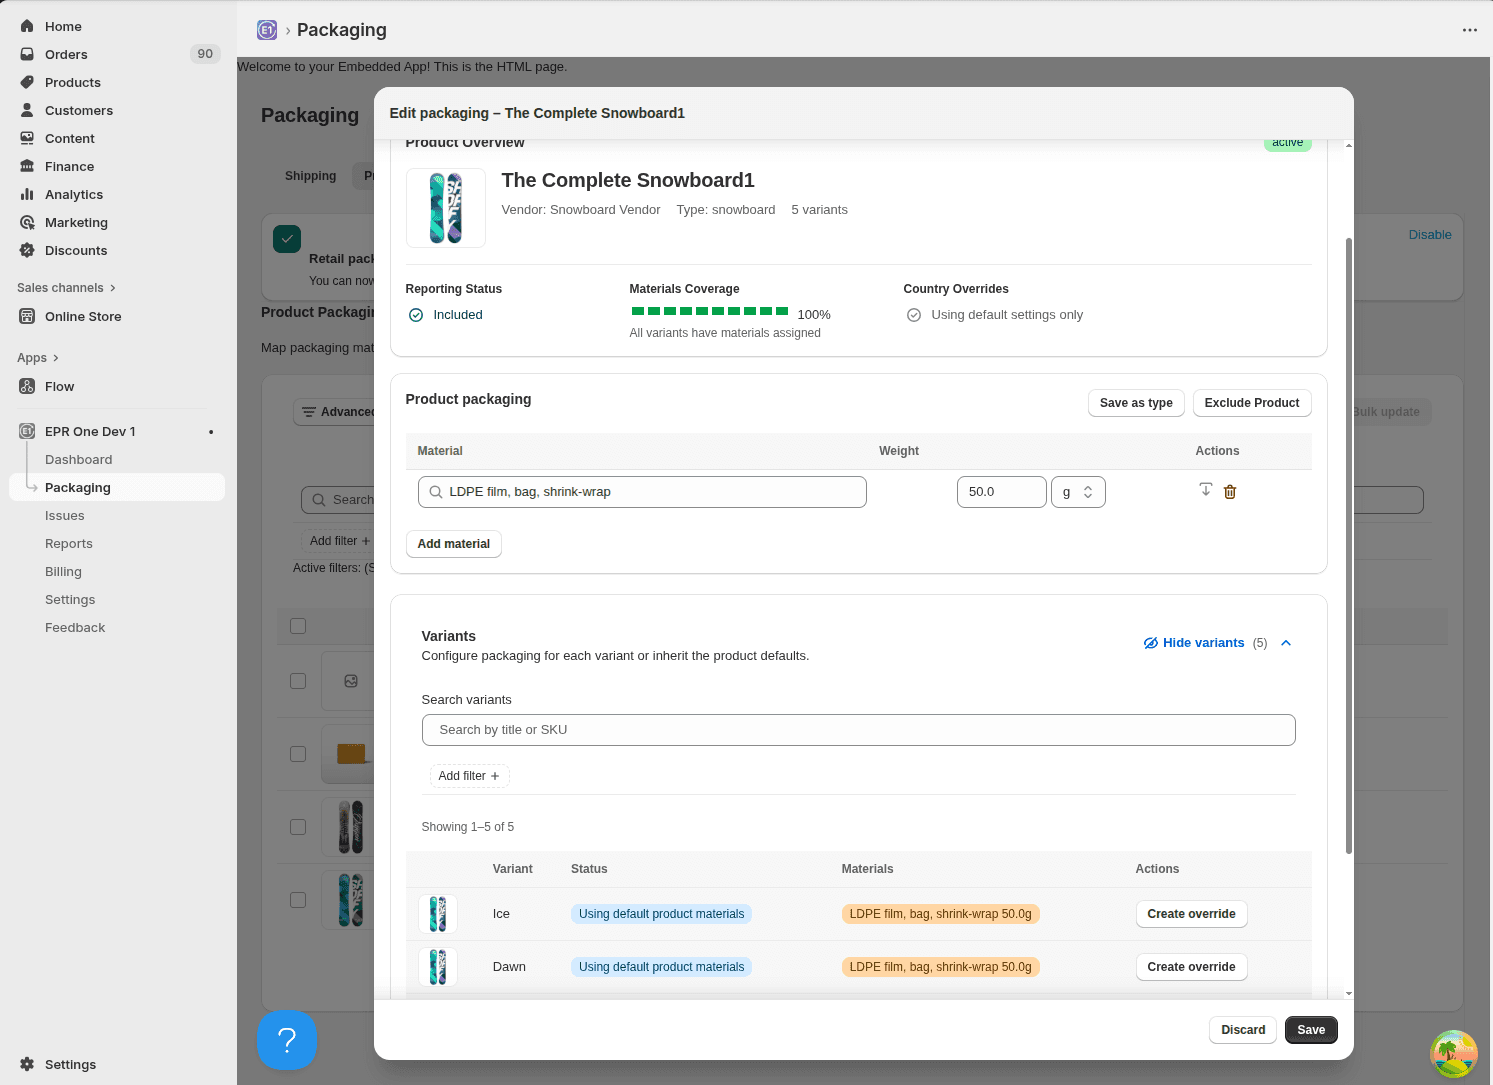The height and width of the screenshot is (1085, 1493).
Task: Click the search variants input field
Action: pyautogui.click(x=858, y=730)
